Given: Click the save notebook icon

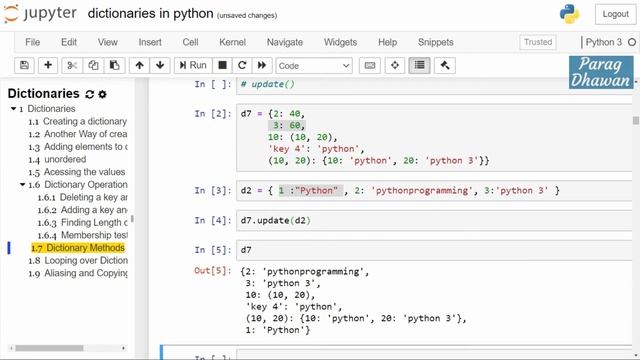Looking at the screenshot, I should pyautogui.click(x=24, y=65).
